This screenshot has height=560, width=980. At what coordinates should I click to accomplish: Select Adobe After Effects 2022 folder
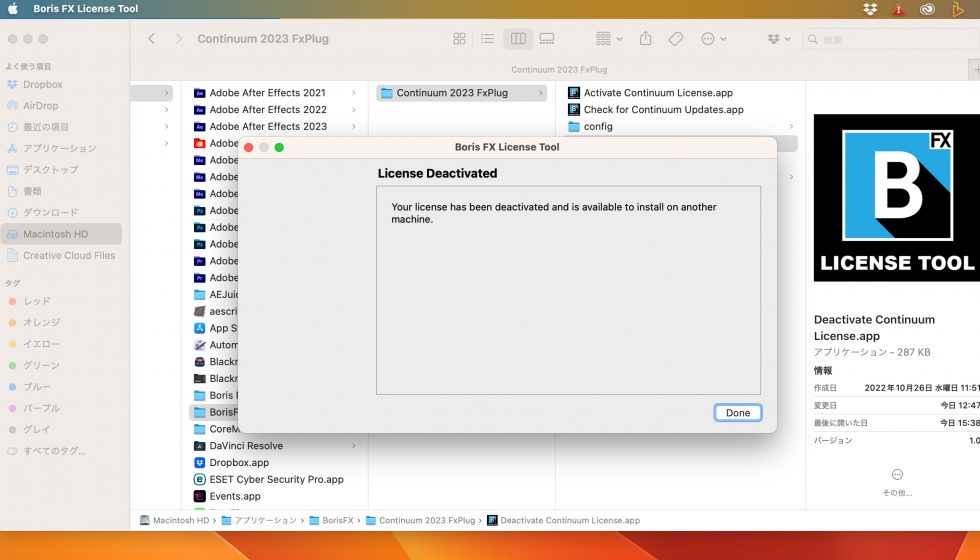tap(275, 109)
